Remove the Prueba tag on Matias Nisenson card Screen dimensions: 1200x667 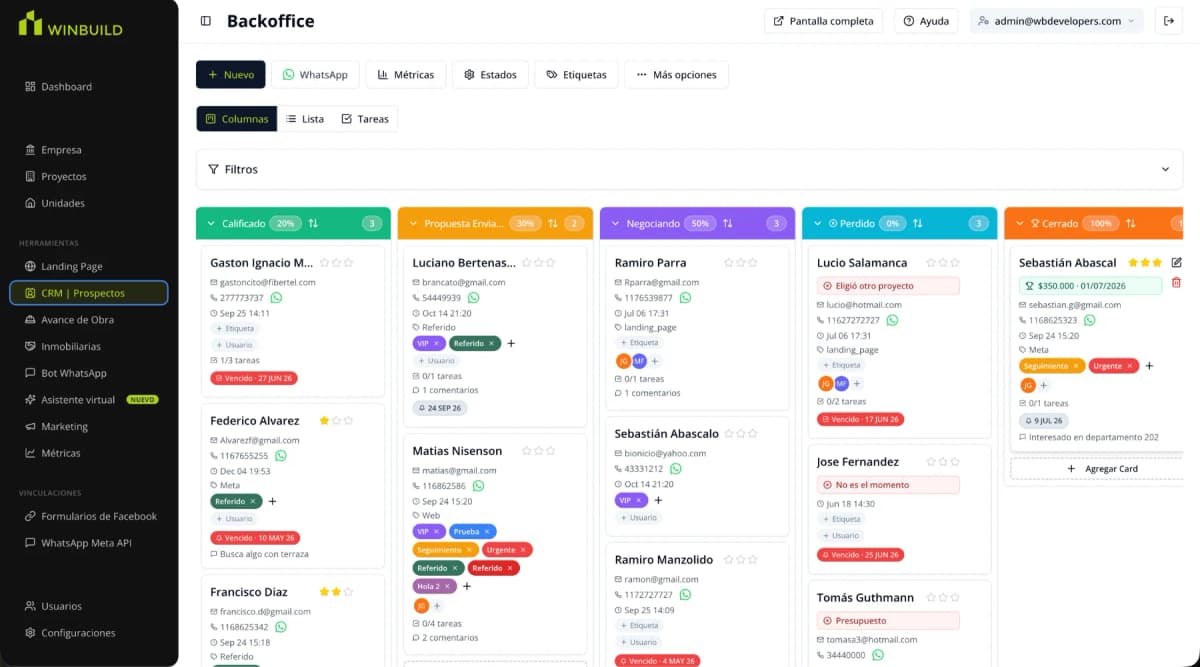pyautogui.click(x=487, y=532)
